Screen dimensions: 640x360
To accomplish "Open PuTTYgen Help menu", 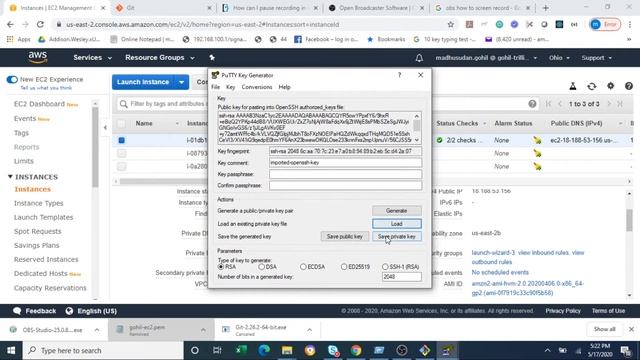I will tap(284, 87).
